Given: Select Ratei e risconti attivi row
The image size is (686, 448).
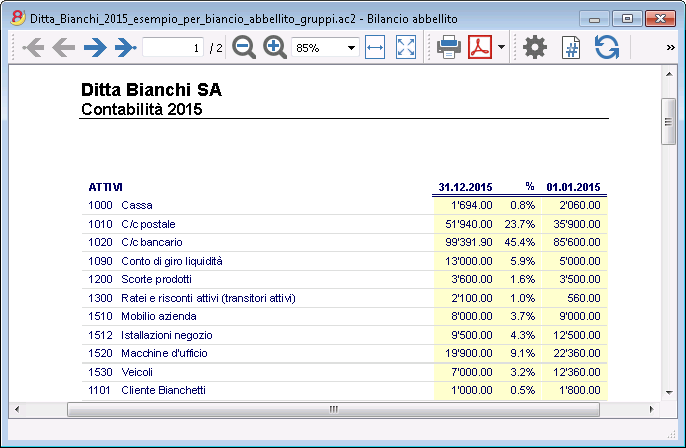Looking at the screenshot, I should click(344, 298).
